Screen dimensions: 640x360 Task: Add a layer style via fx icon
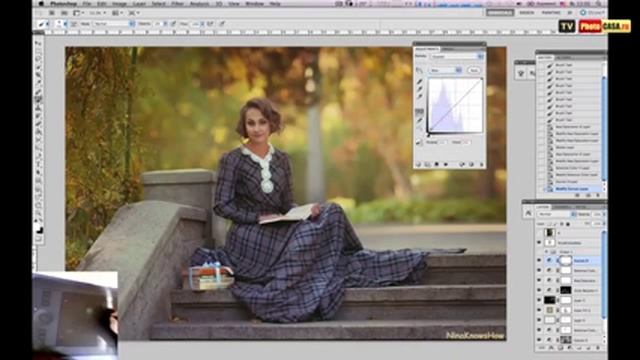tap(551, 348)
